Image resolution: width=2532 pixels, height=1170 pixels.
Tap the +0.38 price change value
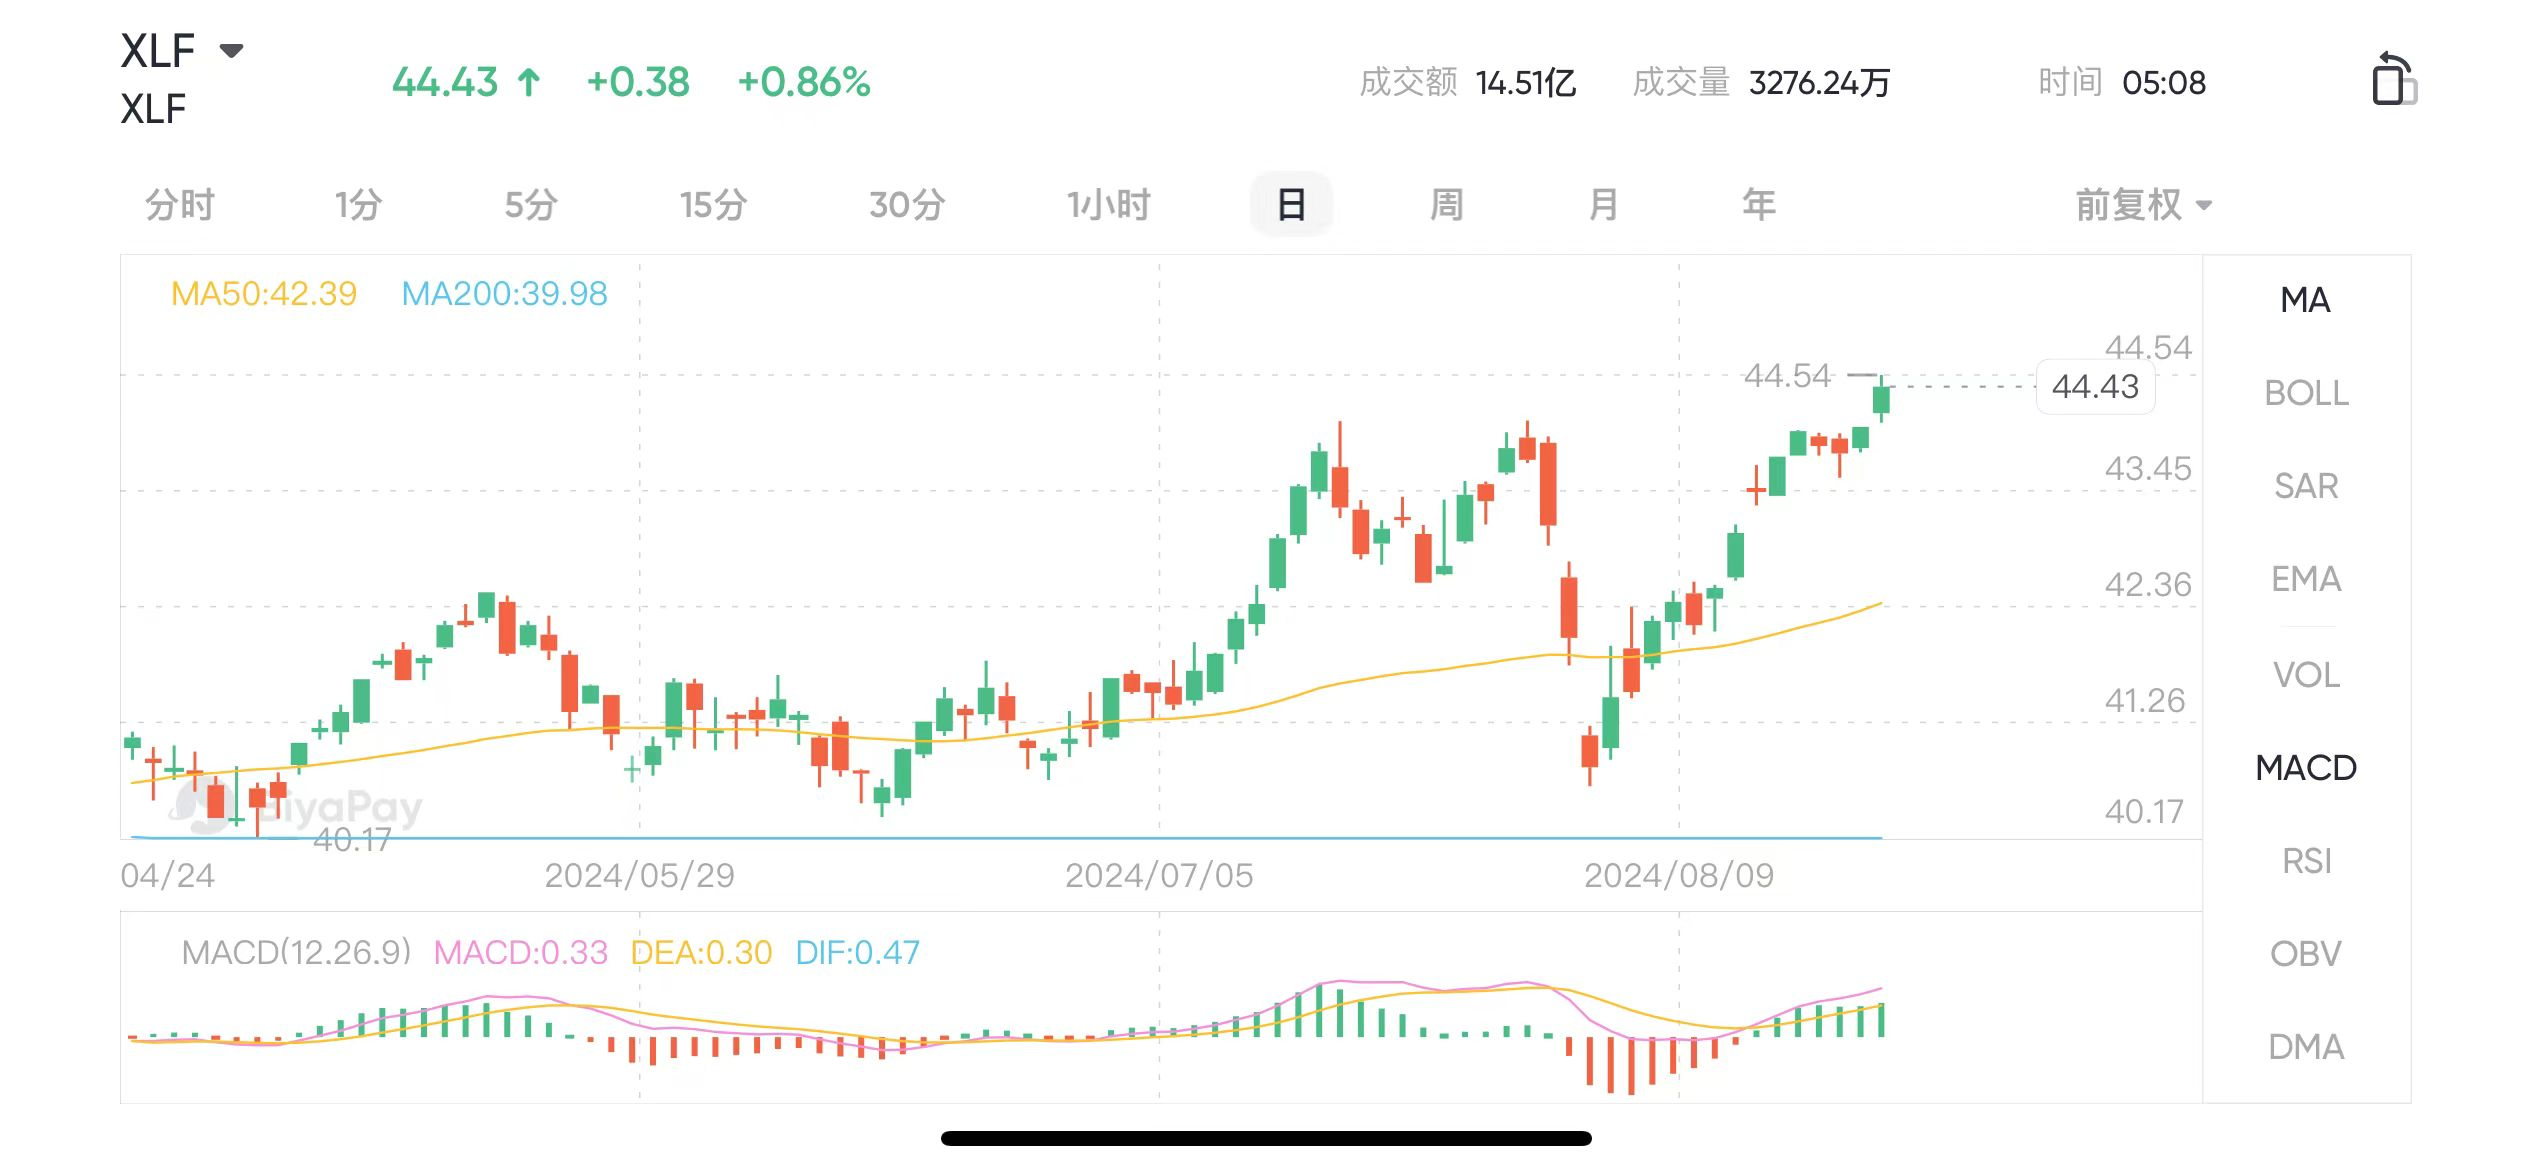[x=638, y=82]
